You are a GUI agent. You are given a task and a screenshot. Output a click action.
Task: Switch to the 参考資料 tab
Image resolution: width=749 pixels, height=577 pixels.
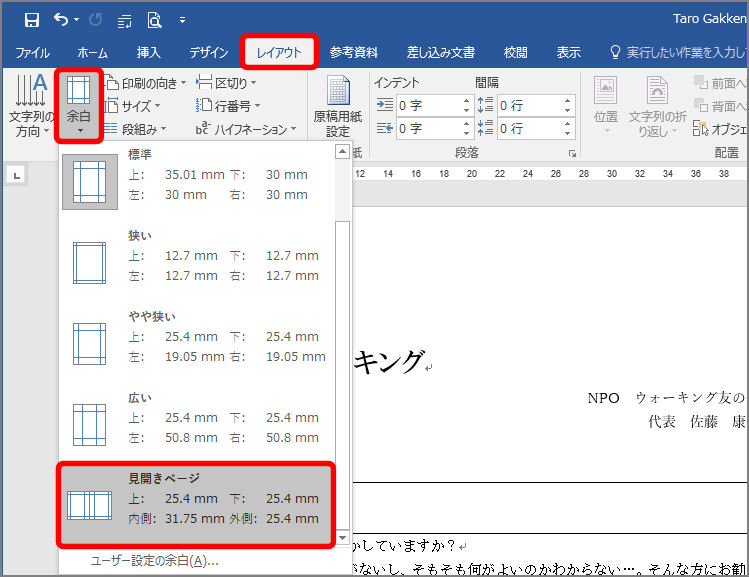point(353,53)
